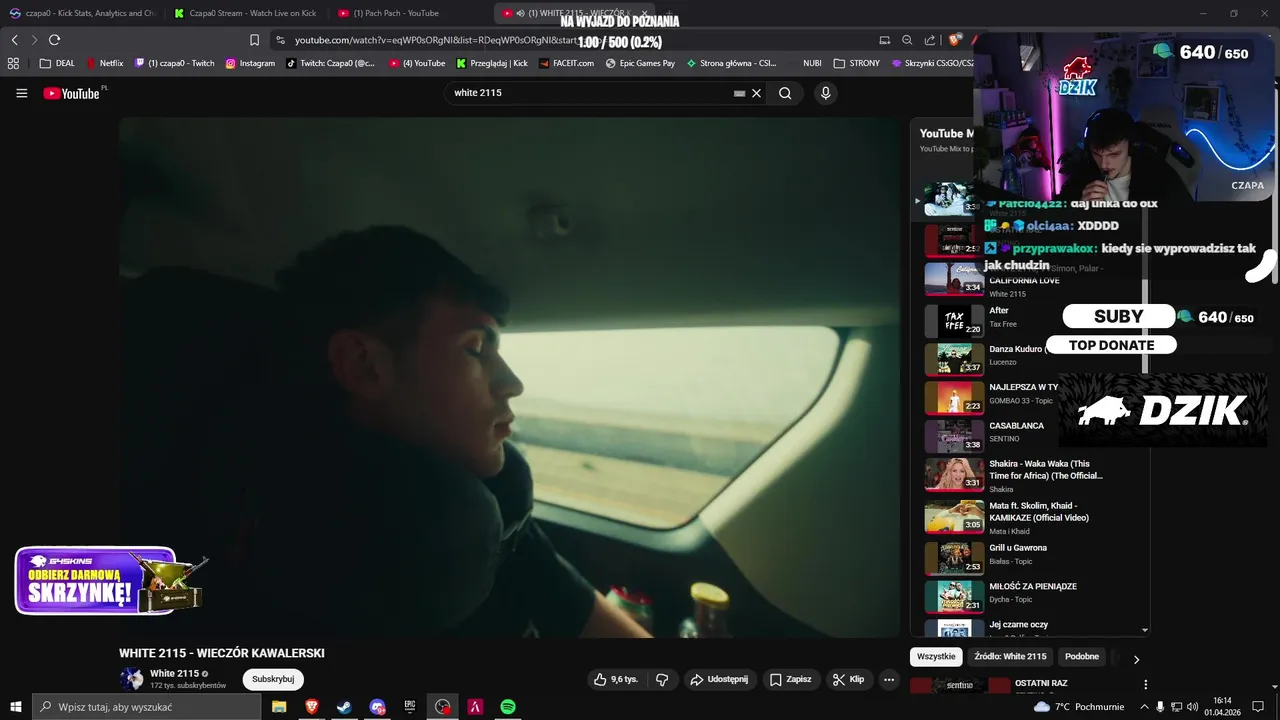Click the White 2115 channel avatar
The image size is (1280, 720).
(x=131, y=679)
